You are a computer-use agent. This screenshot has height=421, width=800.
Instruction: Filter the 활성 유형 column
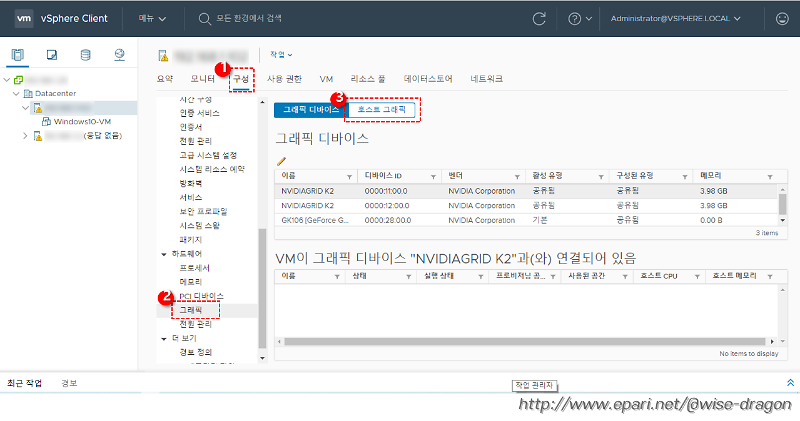coord(601,177)
